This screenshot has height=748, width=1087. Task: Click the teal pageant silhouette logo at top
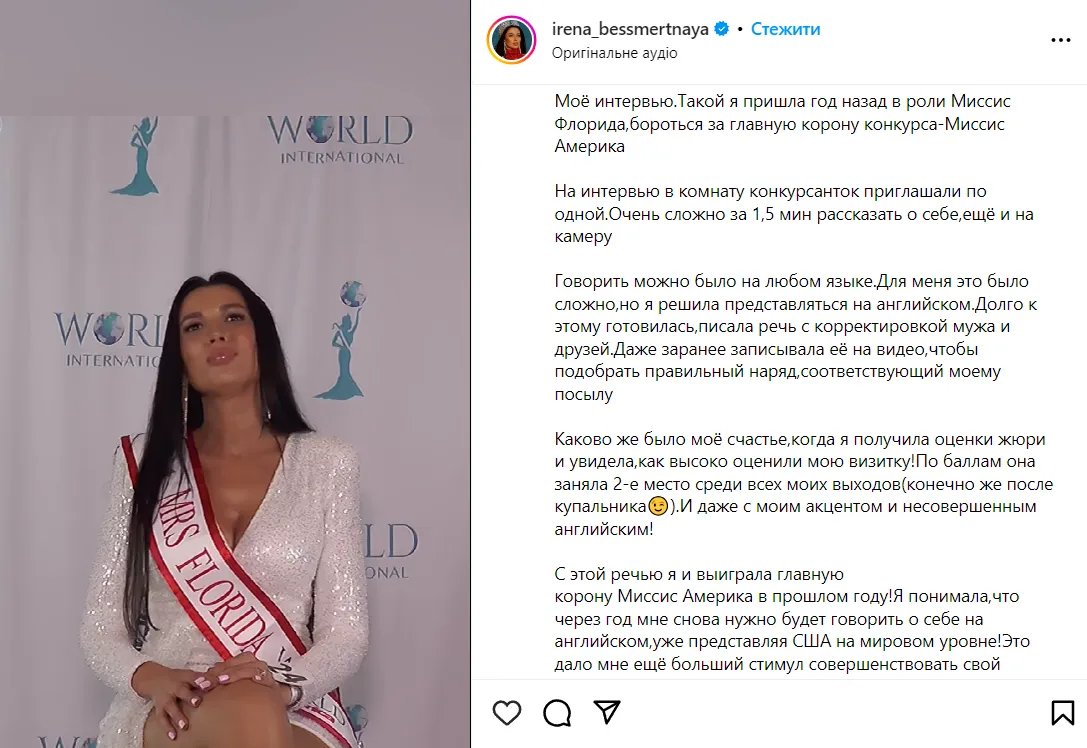[x=136, y=155]
